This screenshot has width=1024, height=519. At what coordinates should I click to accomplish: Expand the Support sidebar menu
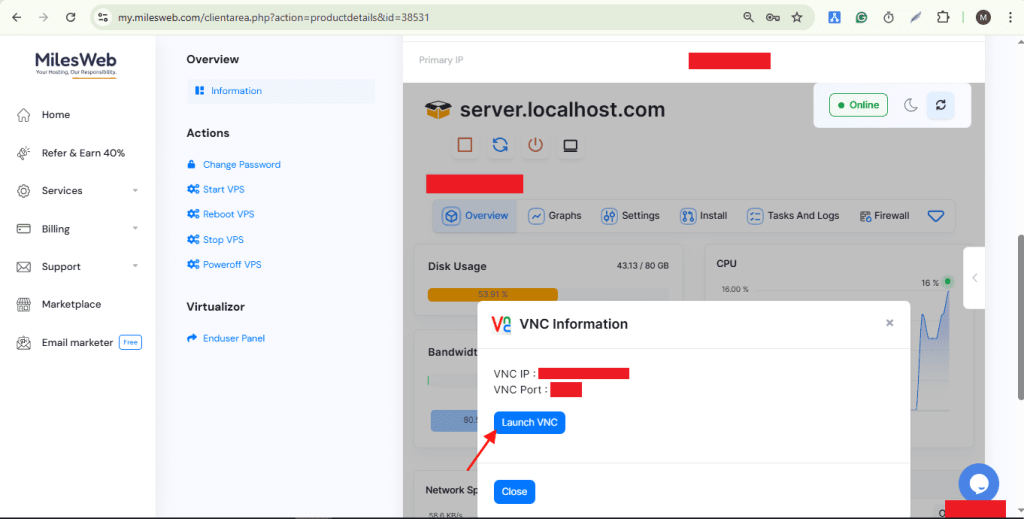tap(77, 267)
